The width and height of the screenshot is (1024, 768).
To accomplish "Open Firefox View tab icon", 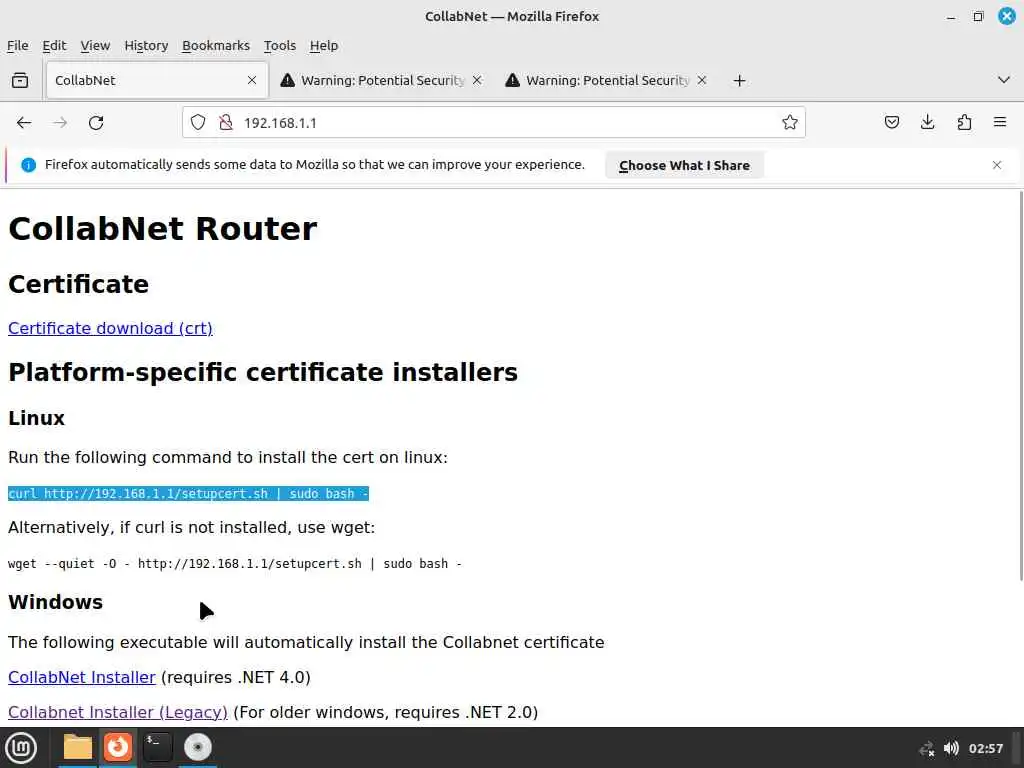I will click(x=20, y=80).
